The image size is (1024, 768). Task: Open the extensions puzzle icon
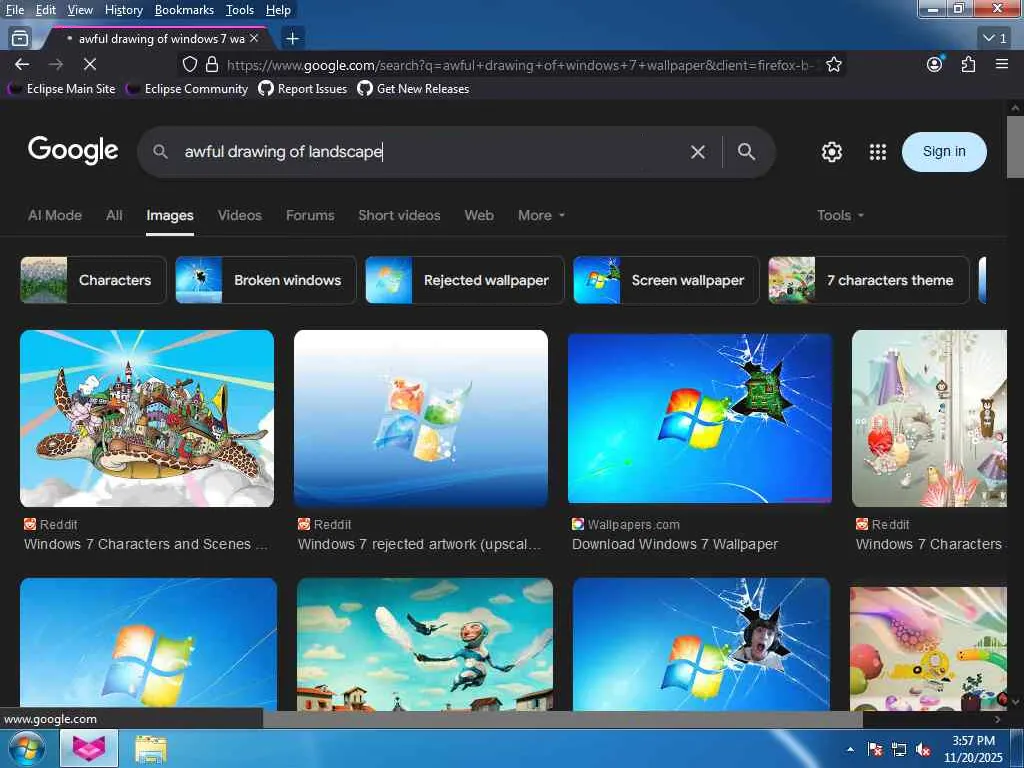point(968,64)
